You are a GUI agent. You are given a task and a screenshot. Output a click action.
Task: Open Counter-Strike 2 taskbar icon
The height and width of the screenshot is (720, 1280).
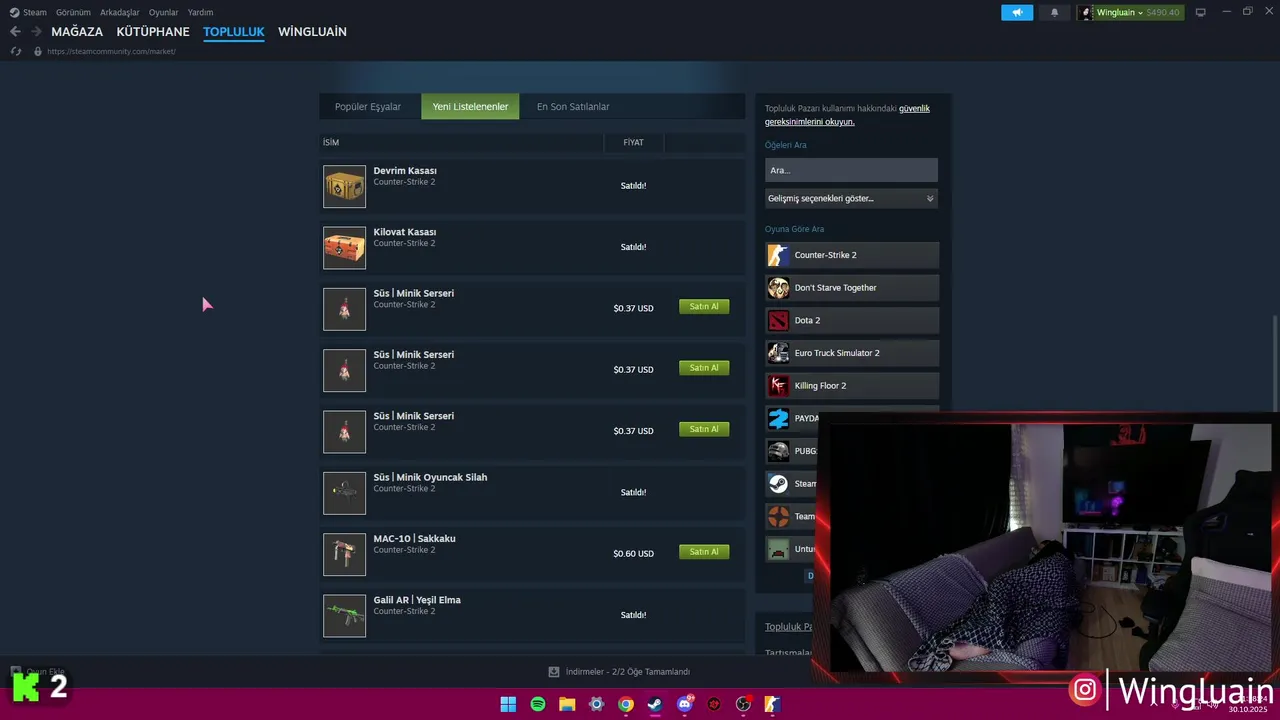[773, 704]
